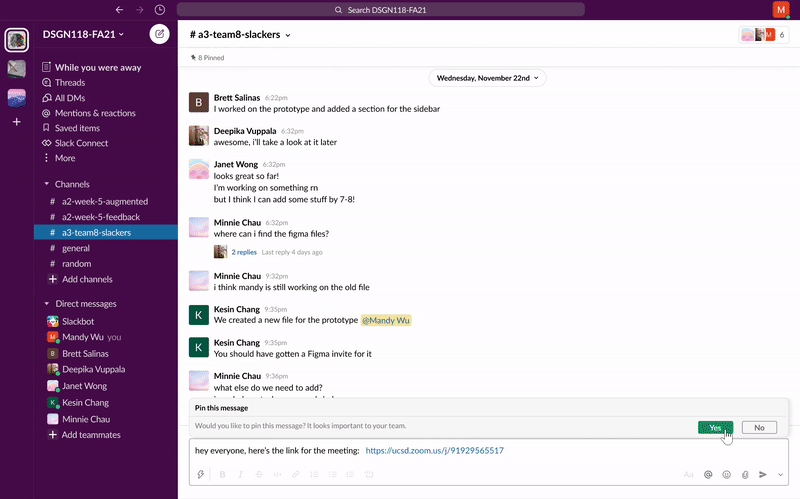Click the search DSGN118-FA21 field
800x499 pixels.
tap(381, 10)
